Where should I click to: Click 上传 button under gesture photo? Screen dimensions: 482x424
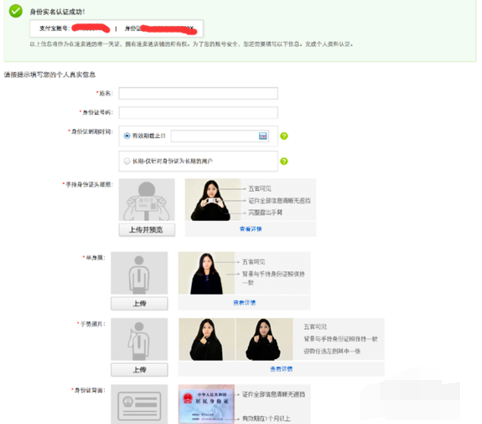click(x=139, y=370)
